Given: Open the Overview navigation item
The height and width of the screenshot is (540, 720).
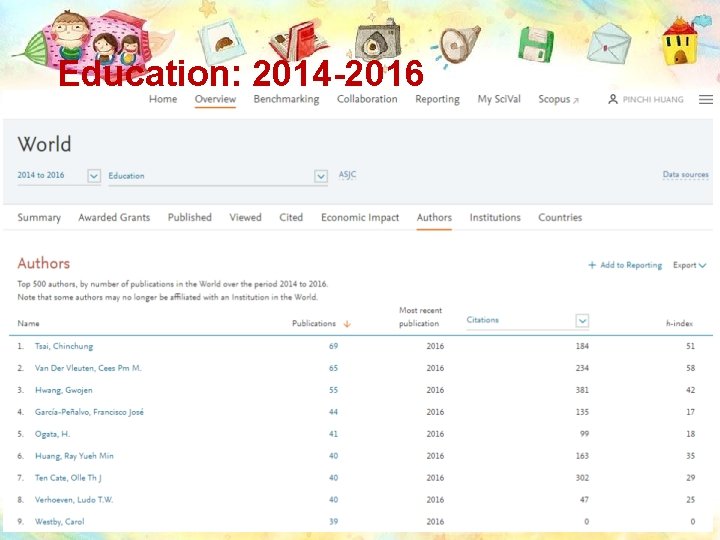Looking at the screenshot, I should point(215,99).
